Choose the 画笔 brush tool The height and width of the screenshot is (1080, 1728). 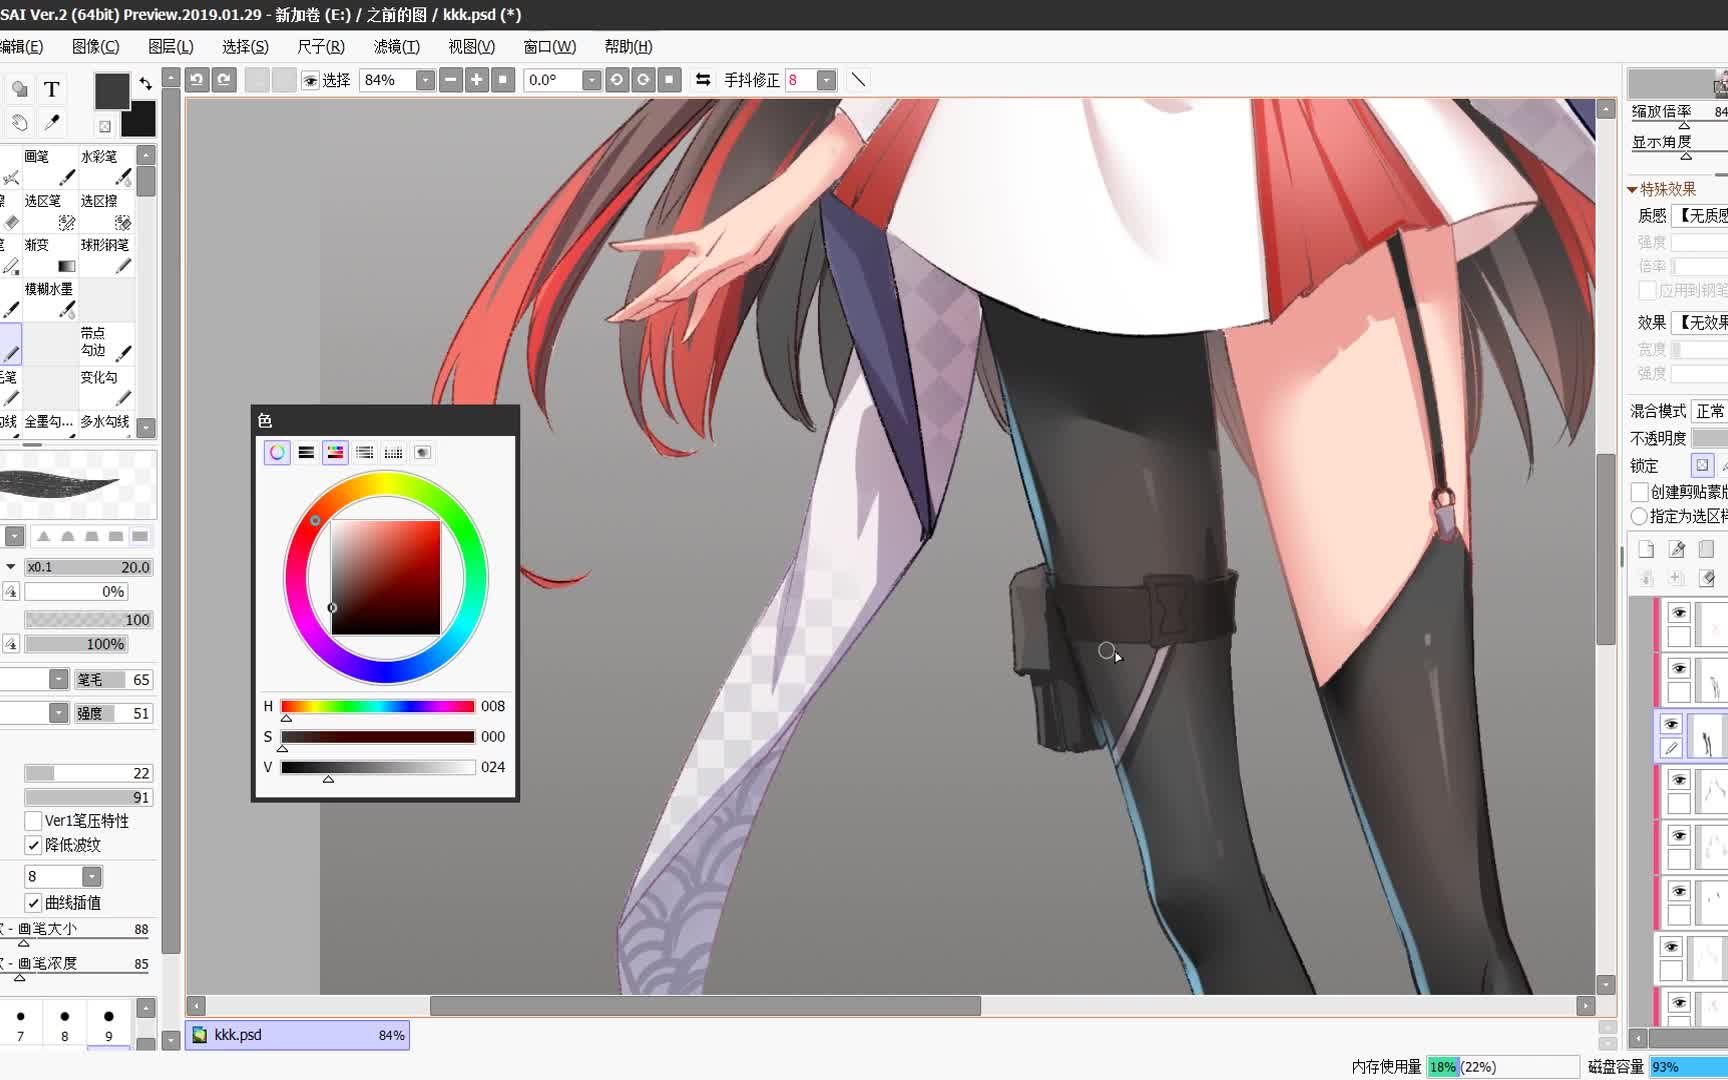[50, 167]
